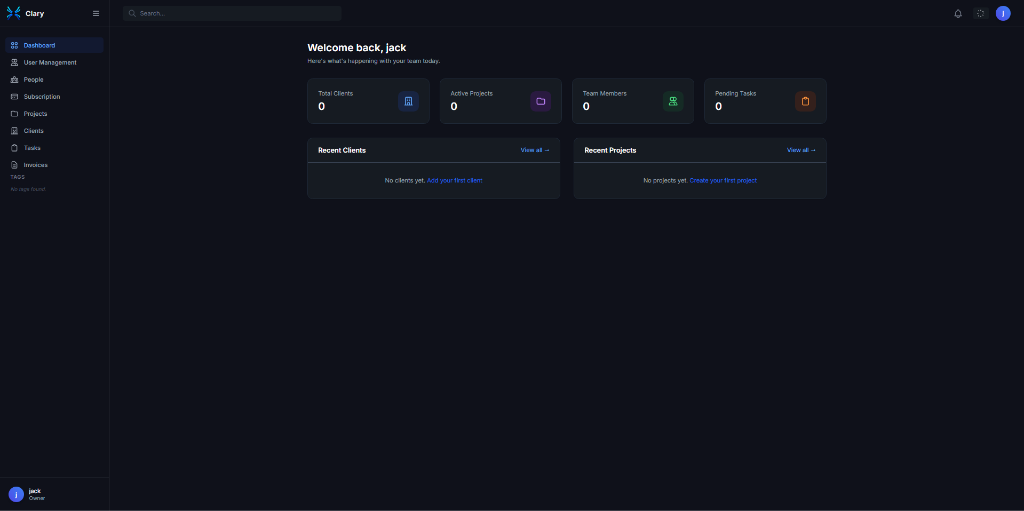View all Recent Projects
Screen dimensions: 1024x511
[801, 150]
